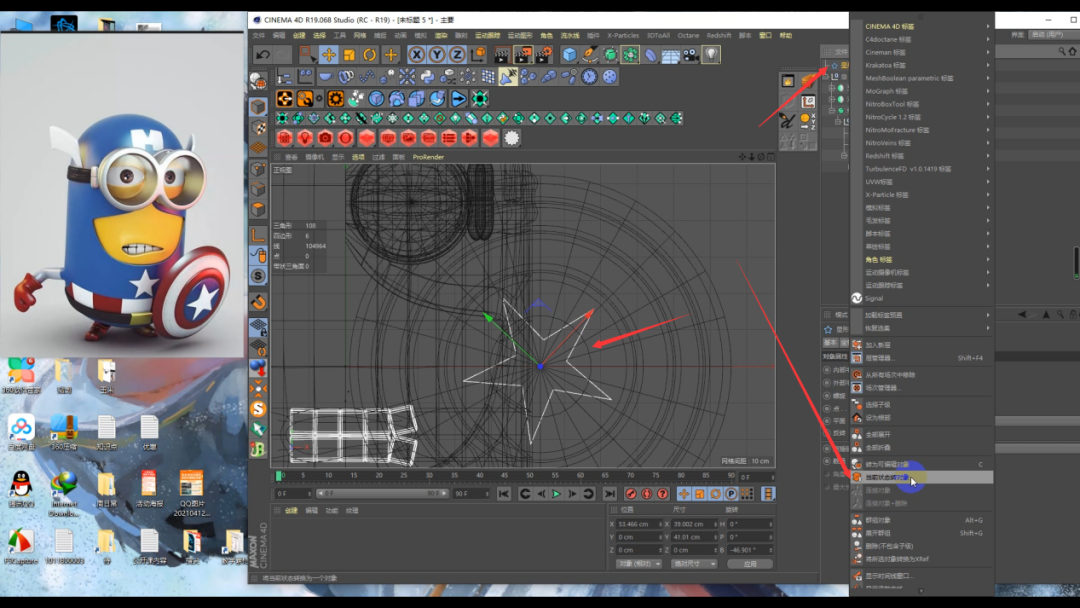Open the 3DToAll menu

(x=658, y=35)
